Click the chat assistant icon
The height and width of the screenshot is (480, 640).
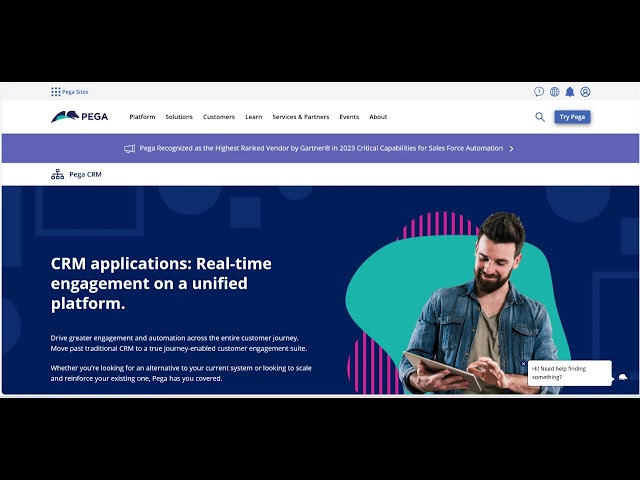[623, 377]
